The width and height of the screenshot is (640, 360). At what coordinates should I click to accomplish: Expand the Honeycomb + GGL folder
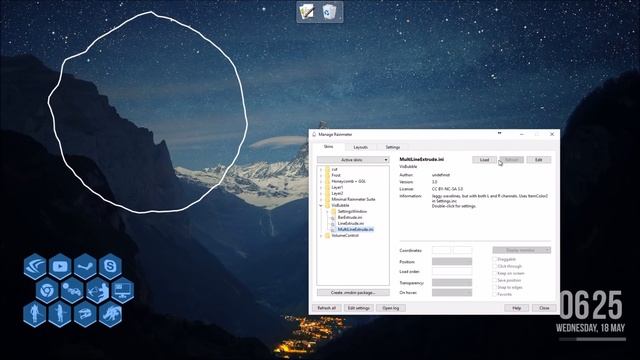[x=321, y=181]
